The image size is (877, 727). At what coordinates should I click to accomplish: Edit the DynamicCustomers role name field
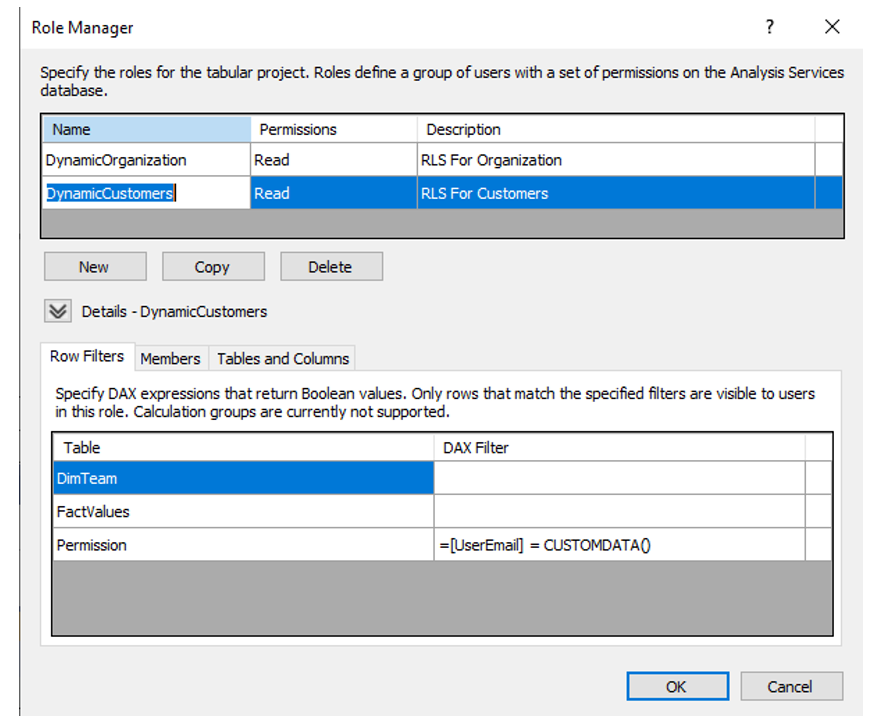click(145, 193)
